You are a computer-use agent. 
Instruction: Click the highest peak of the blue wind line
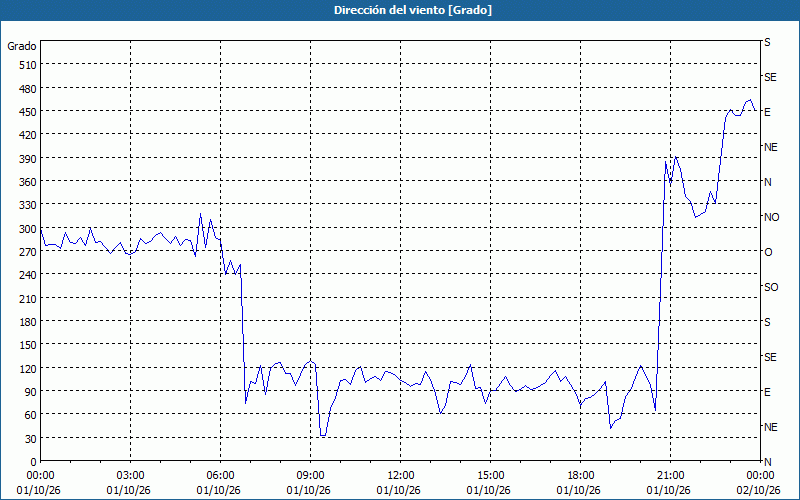750,100
